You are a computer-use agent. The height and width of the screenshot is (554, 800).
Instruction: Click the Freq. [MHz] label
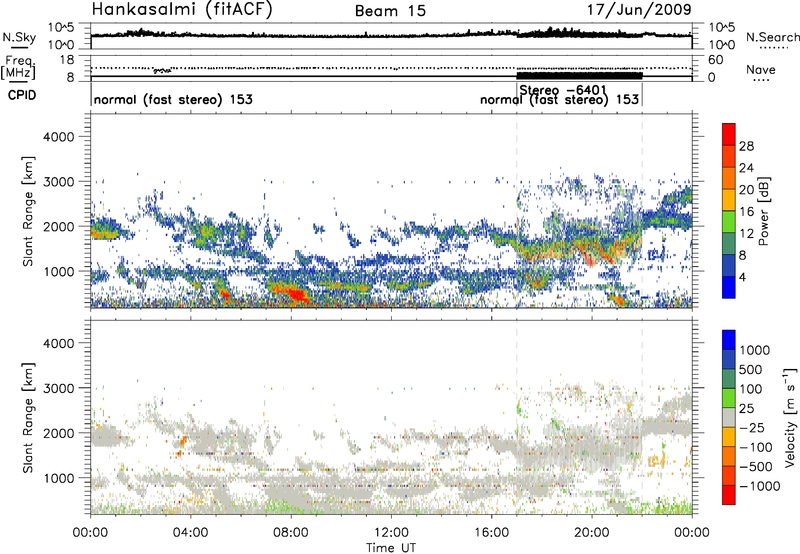(x=18, y=67)
